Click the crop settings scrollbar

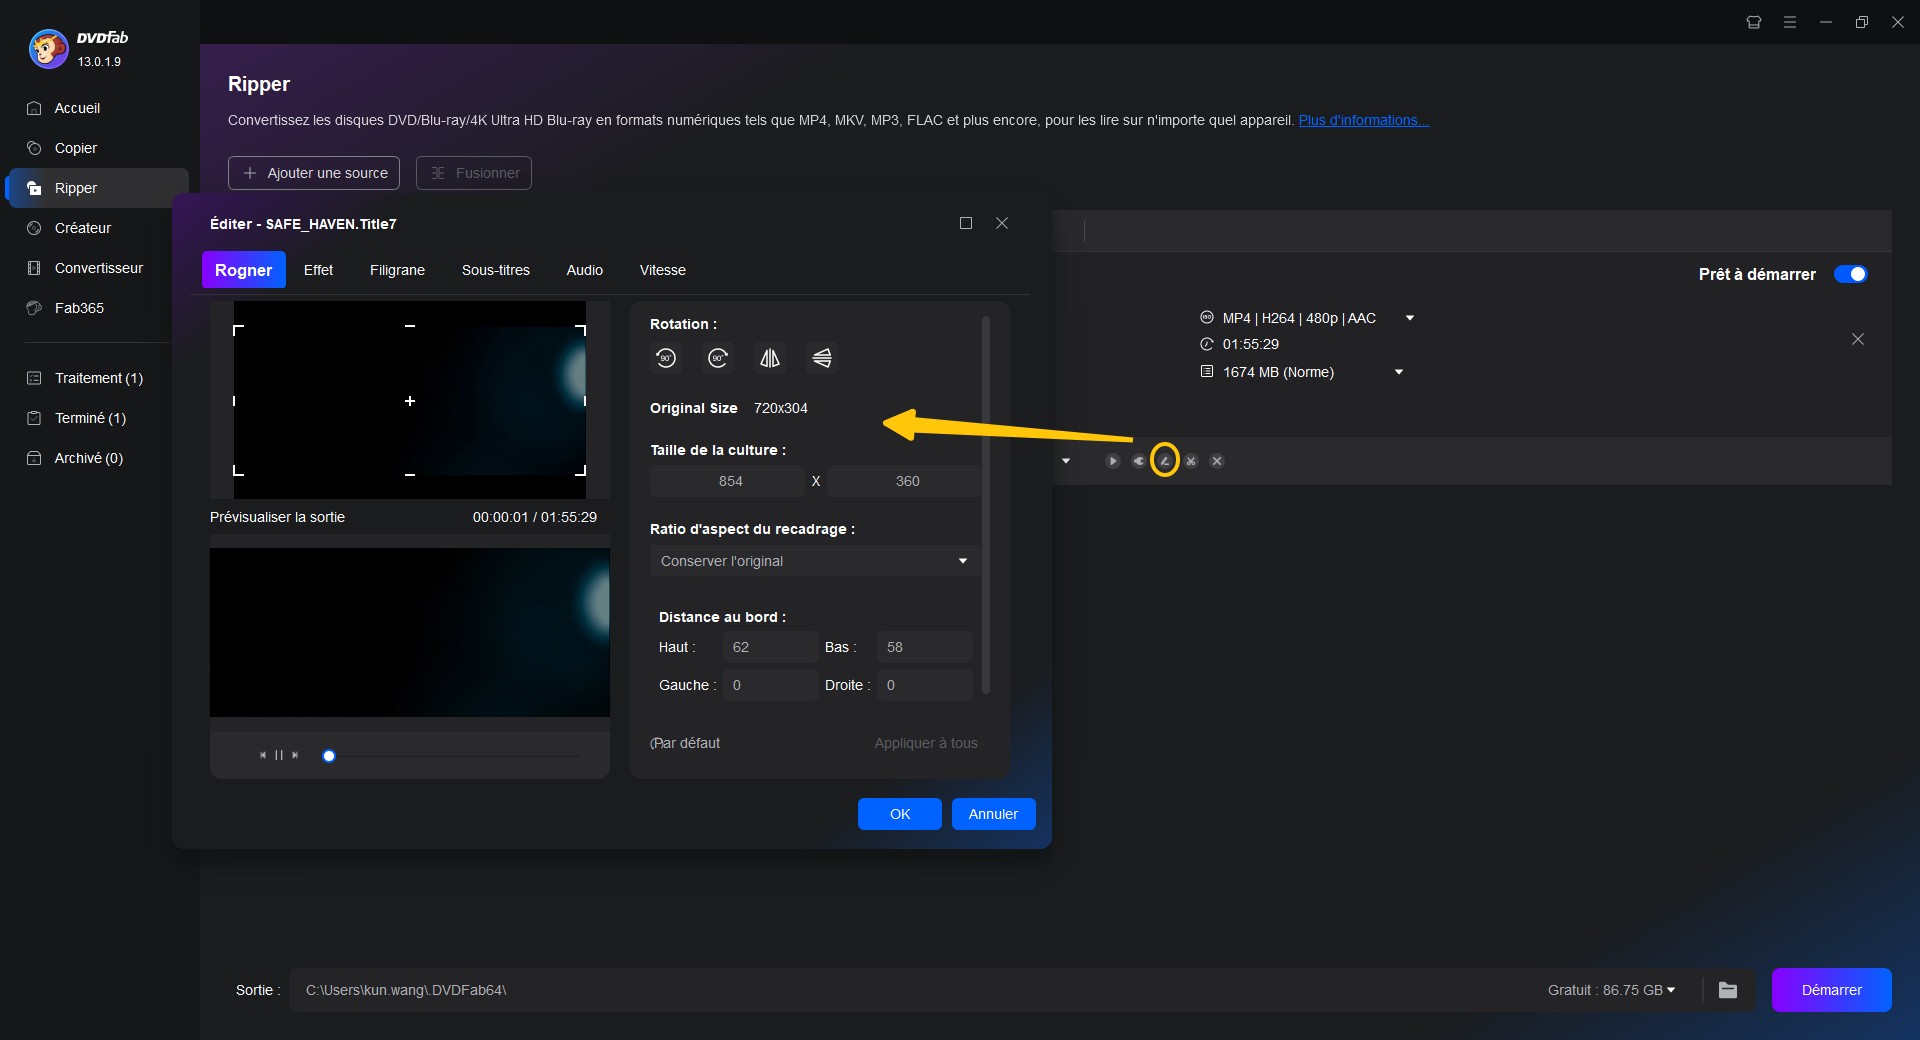coord(986,505)
